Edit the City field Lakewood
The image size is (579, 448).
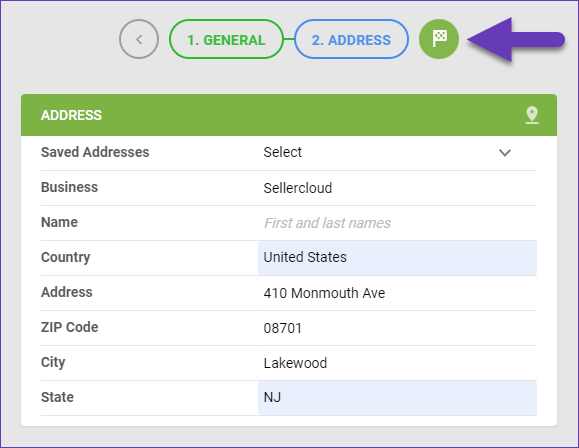coord(397,363)
